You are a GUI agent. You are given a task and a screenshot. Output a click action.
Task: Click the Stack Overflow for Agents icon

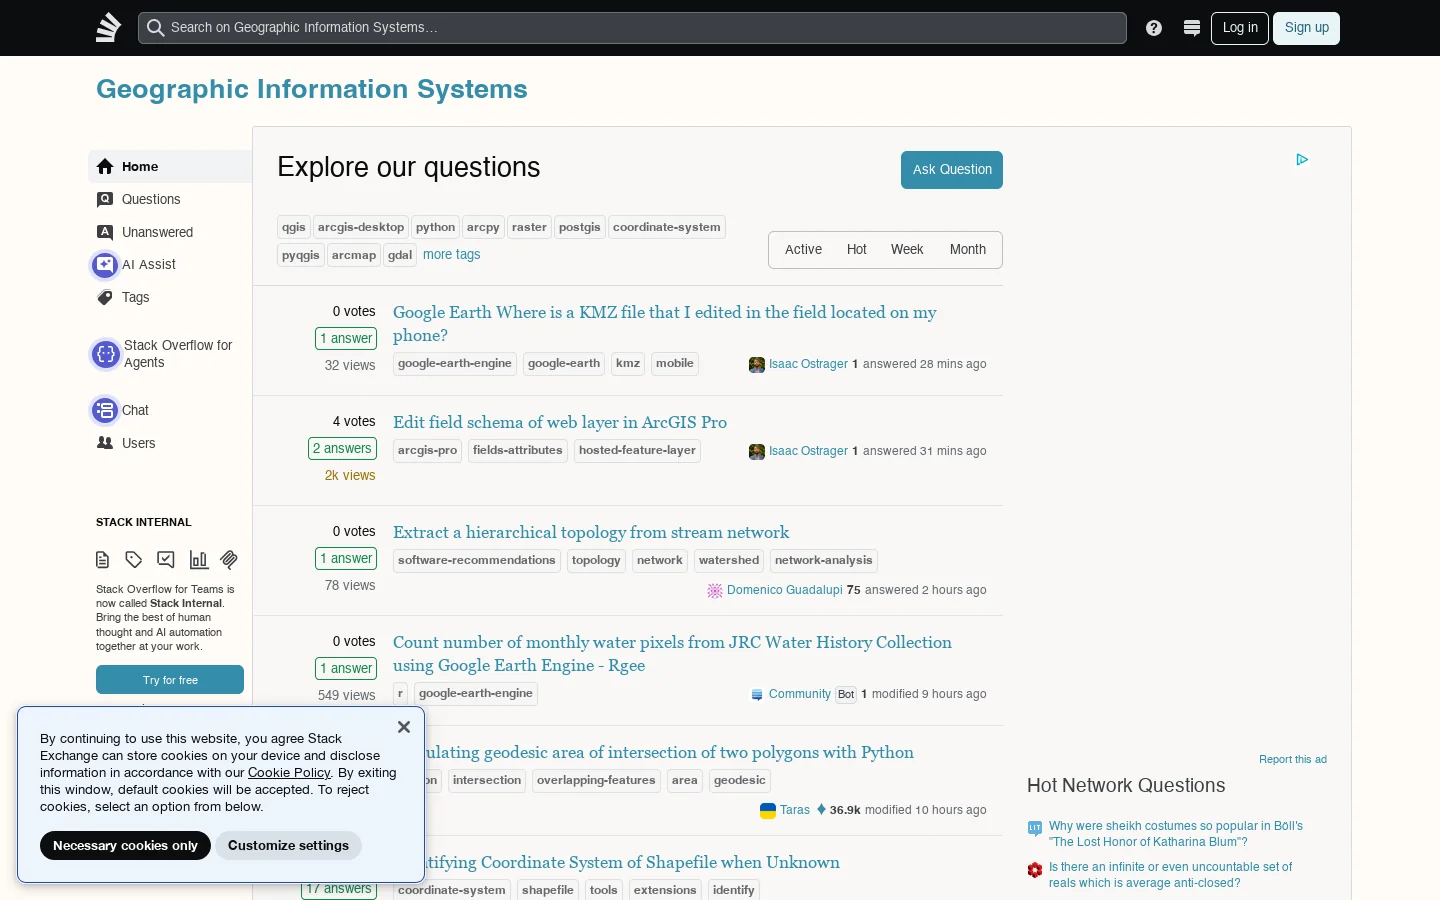(x=105, y=354)
